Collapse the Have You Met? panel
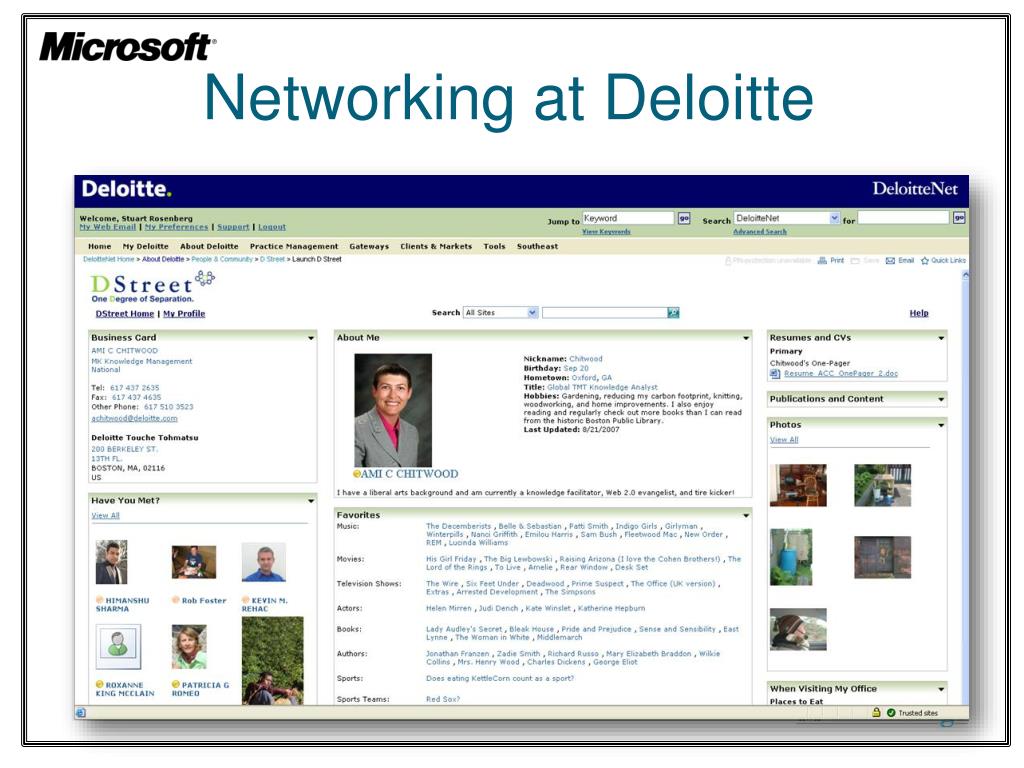The image size is (1024, 768). [311, 501]
